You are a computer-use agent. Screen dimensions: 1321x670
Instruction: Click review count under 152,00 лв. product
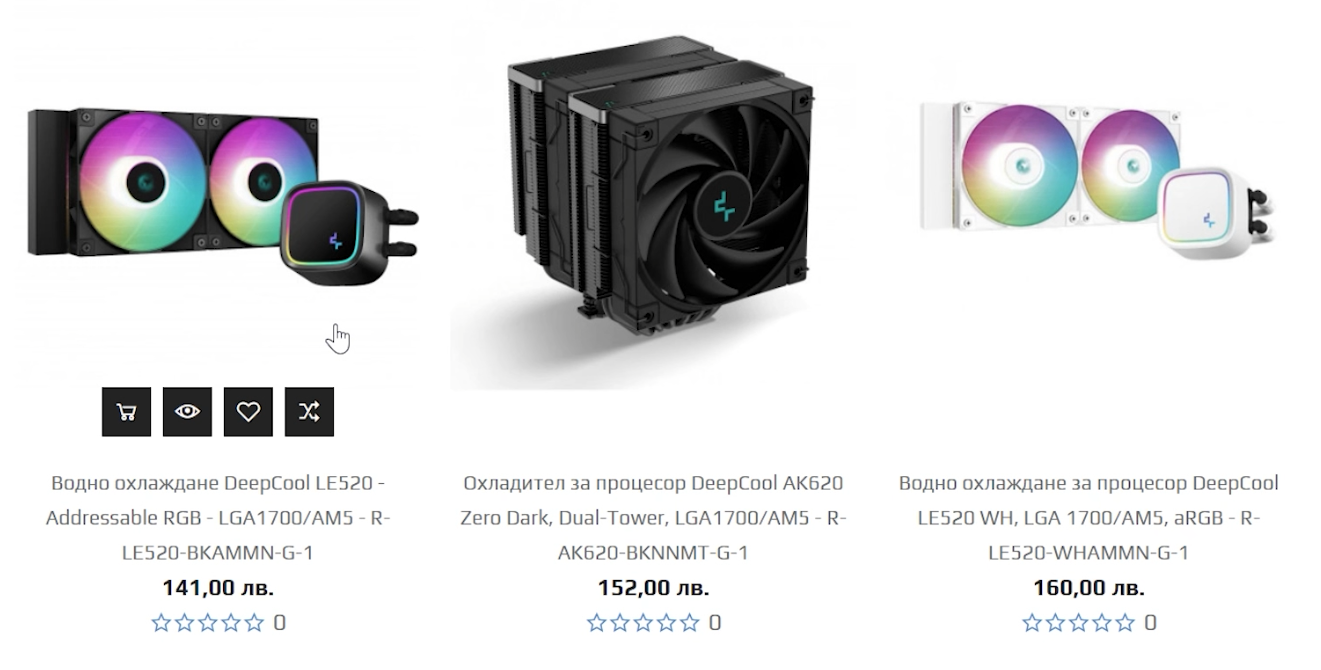[x=715, y=623]
